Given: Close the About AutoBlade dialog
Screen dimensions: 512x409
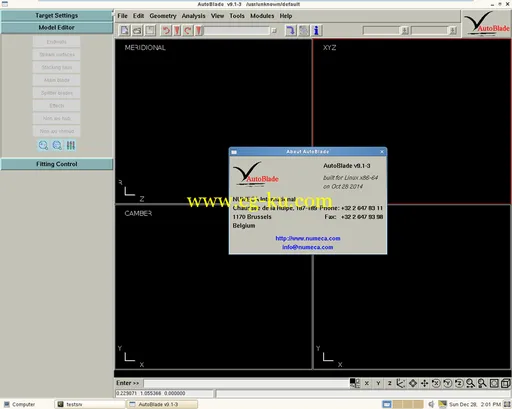Looking at the screenshot, I should [382, 152].
